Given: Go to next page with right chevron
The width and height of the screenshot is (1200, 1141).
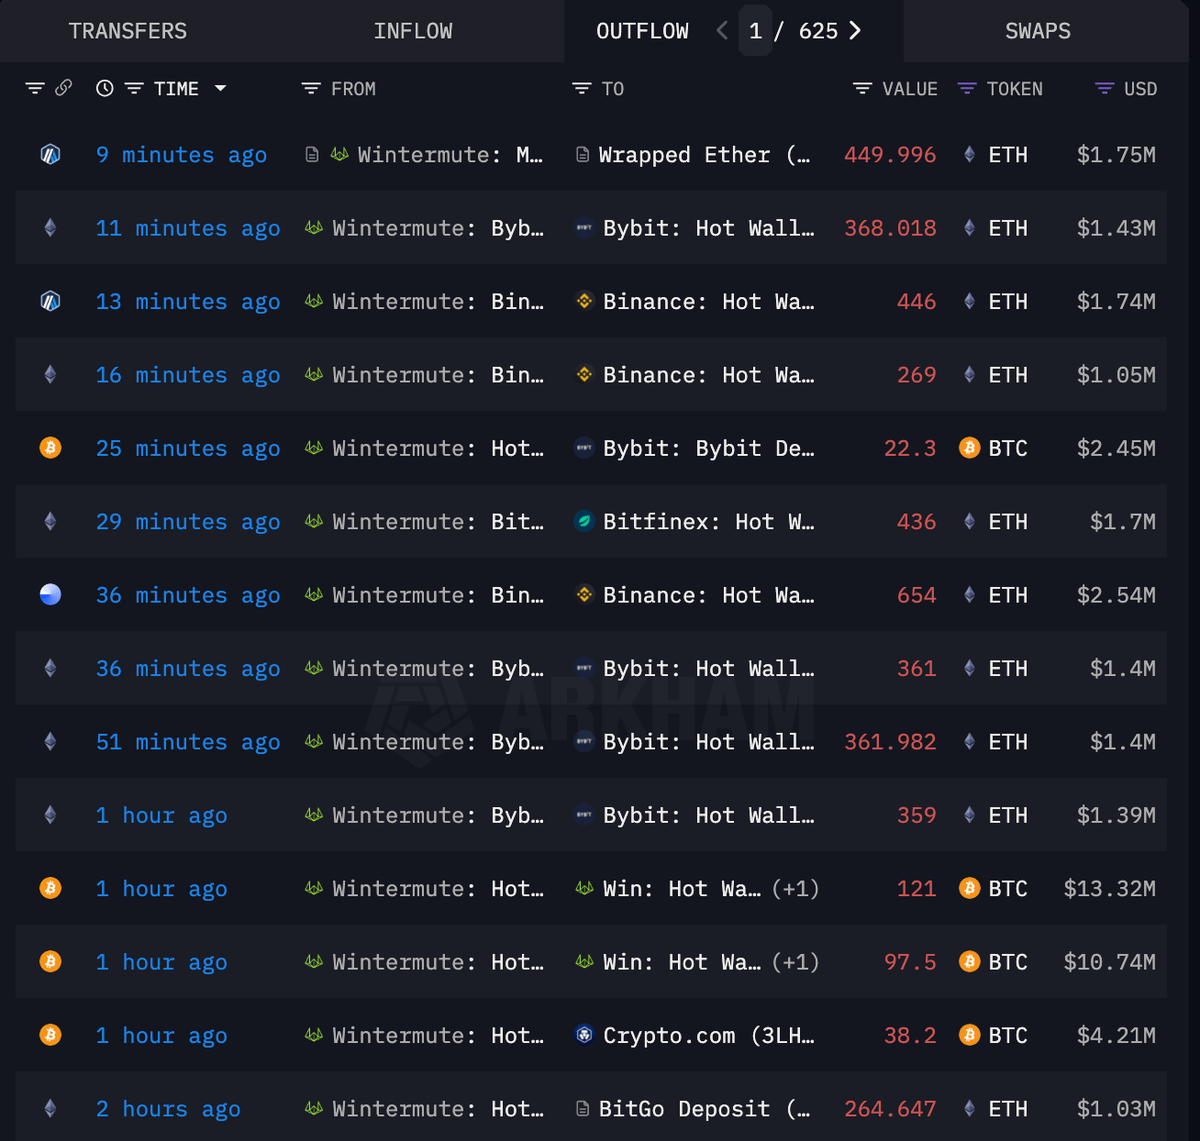Looking at the screenshot, I should tap(855, 31).
